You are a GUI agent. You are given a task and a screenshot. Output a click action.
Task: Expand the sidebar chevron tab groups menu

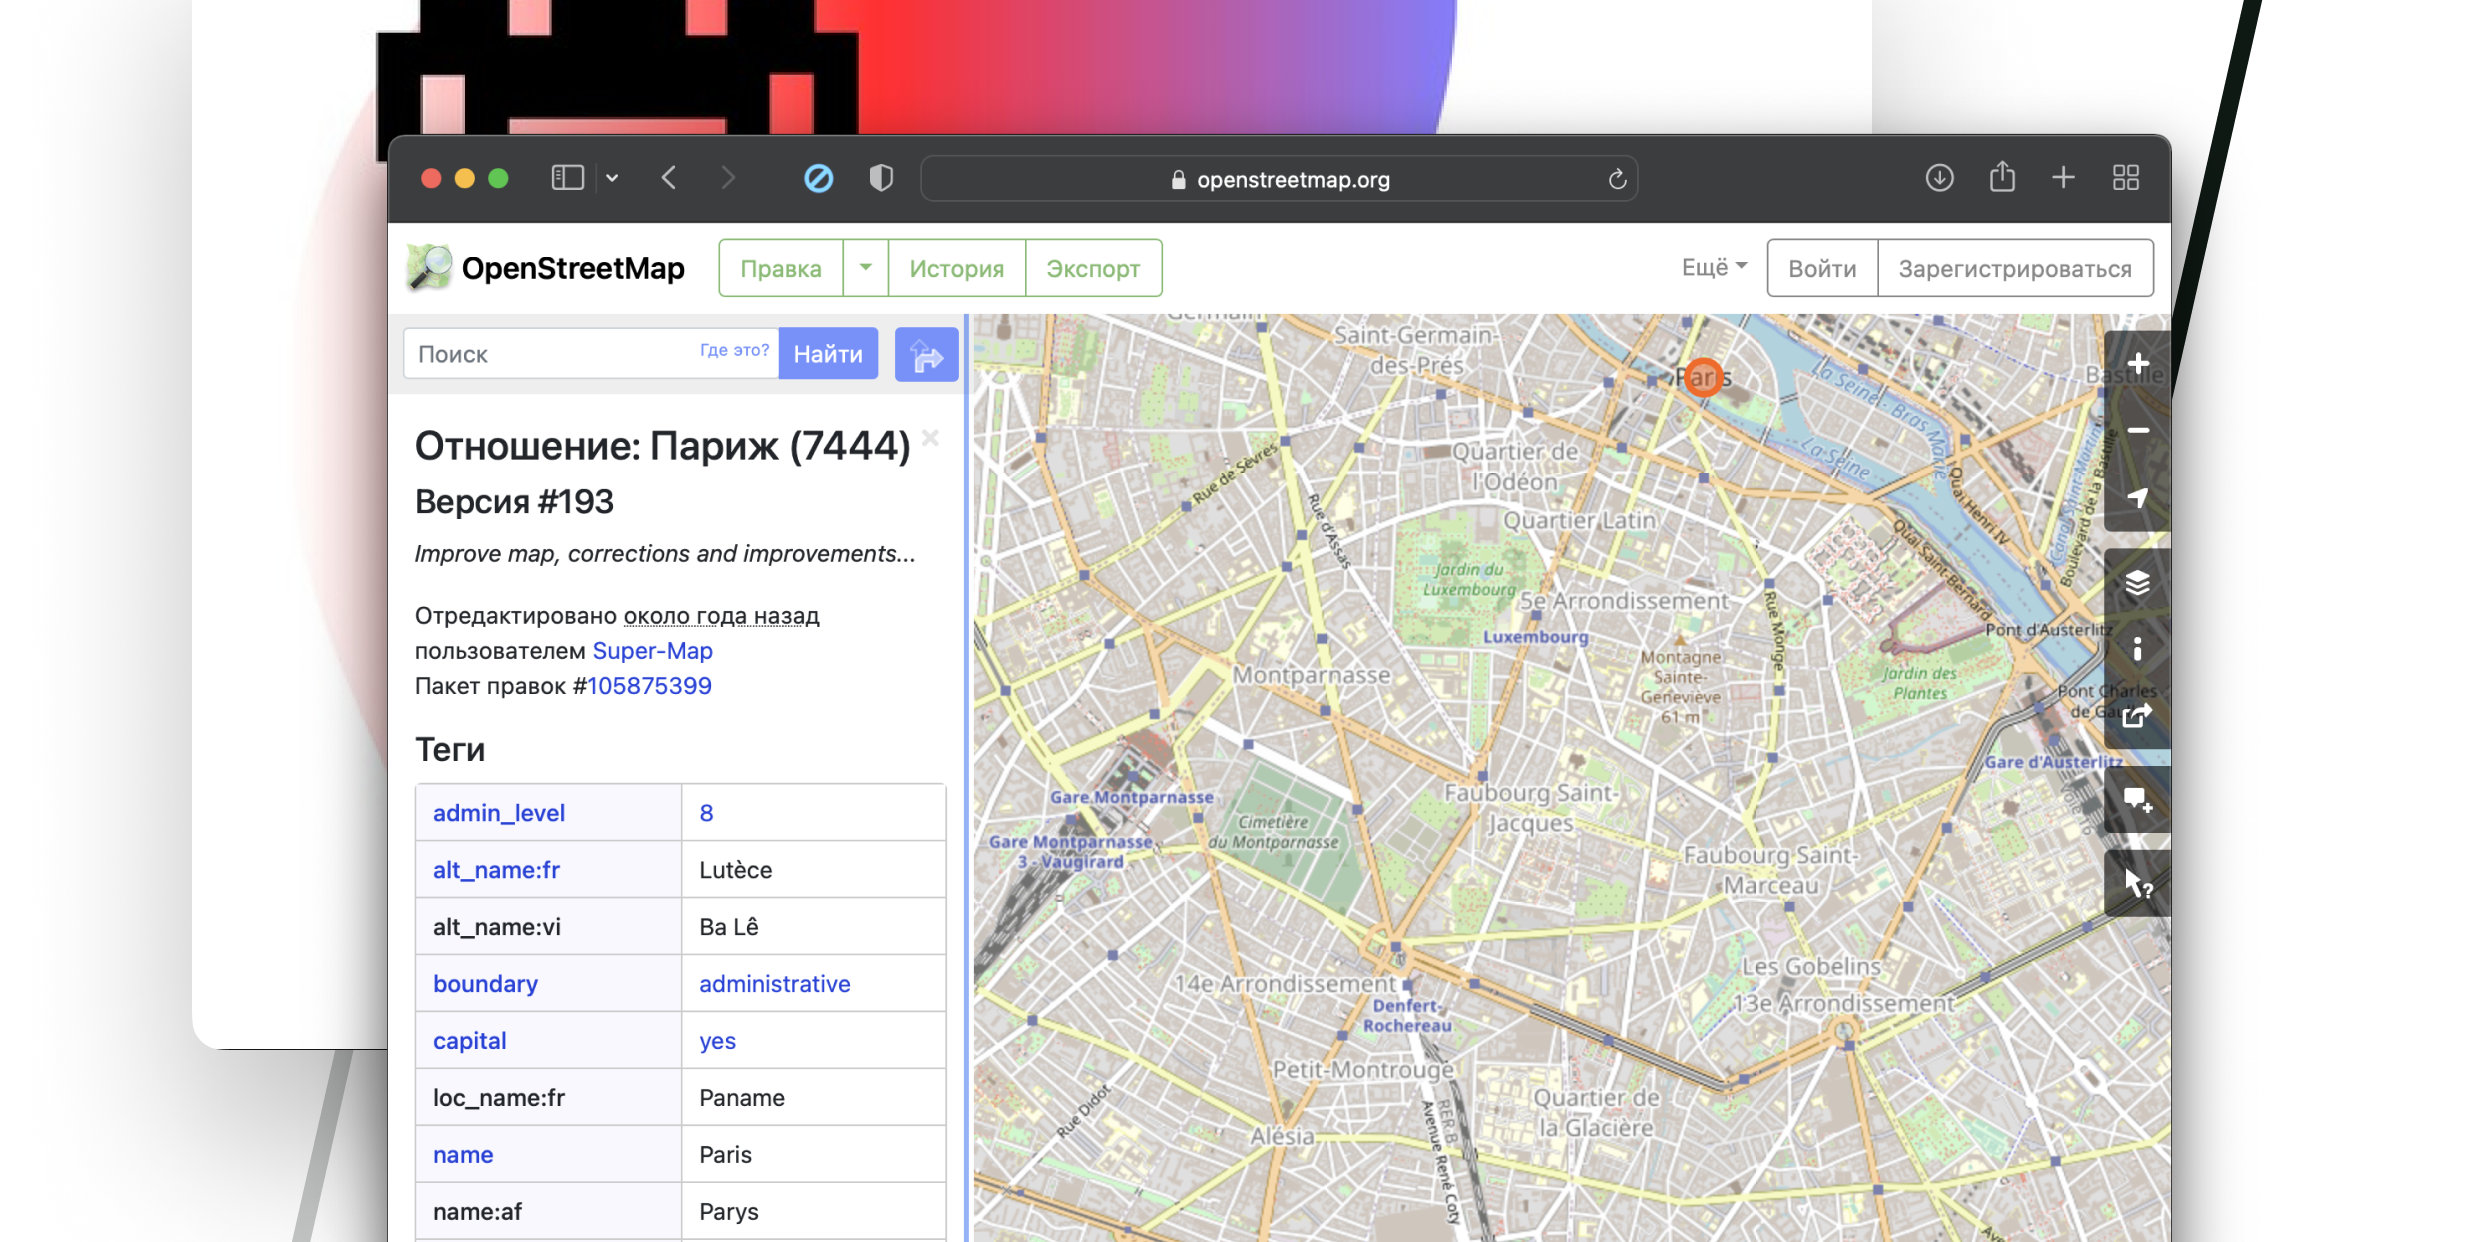[612, 178]
